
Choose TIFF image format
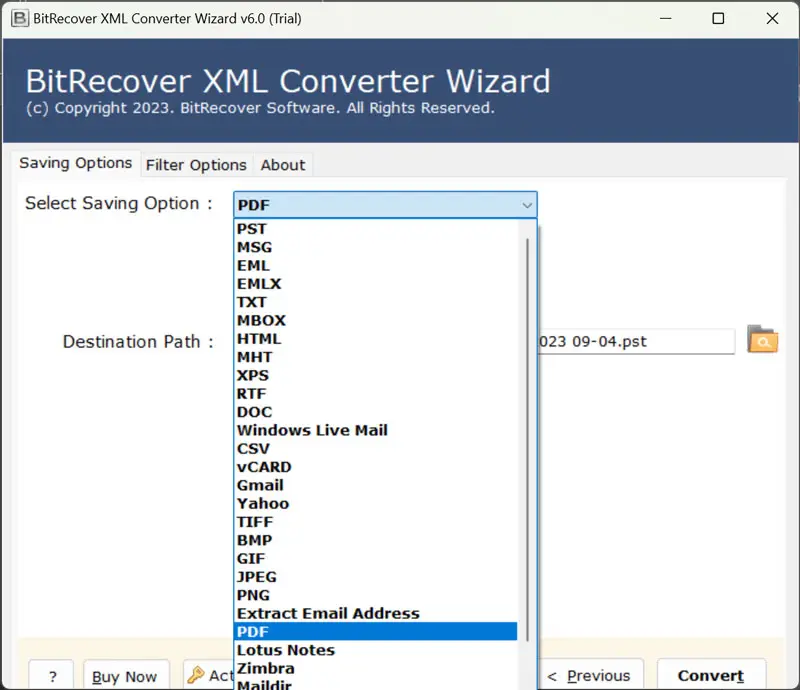point(376,522)
